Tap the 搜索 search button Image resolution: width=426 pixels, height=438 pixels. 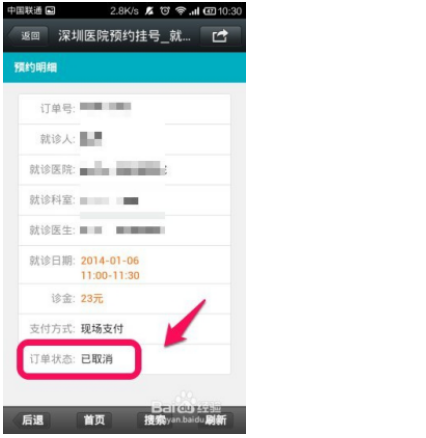point(155,420)
